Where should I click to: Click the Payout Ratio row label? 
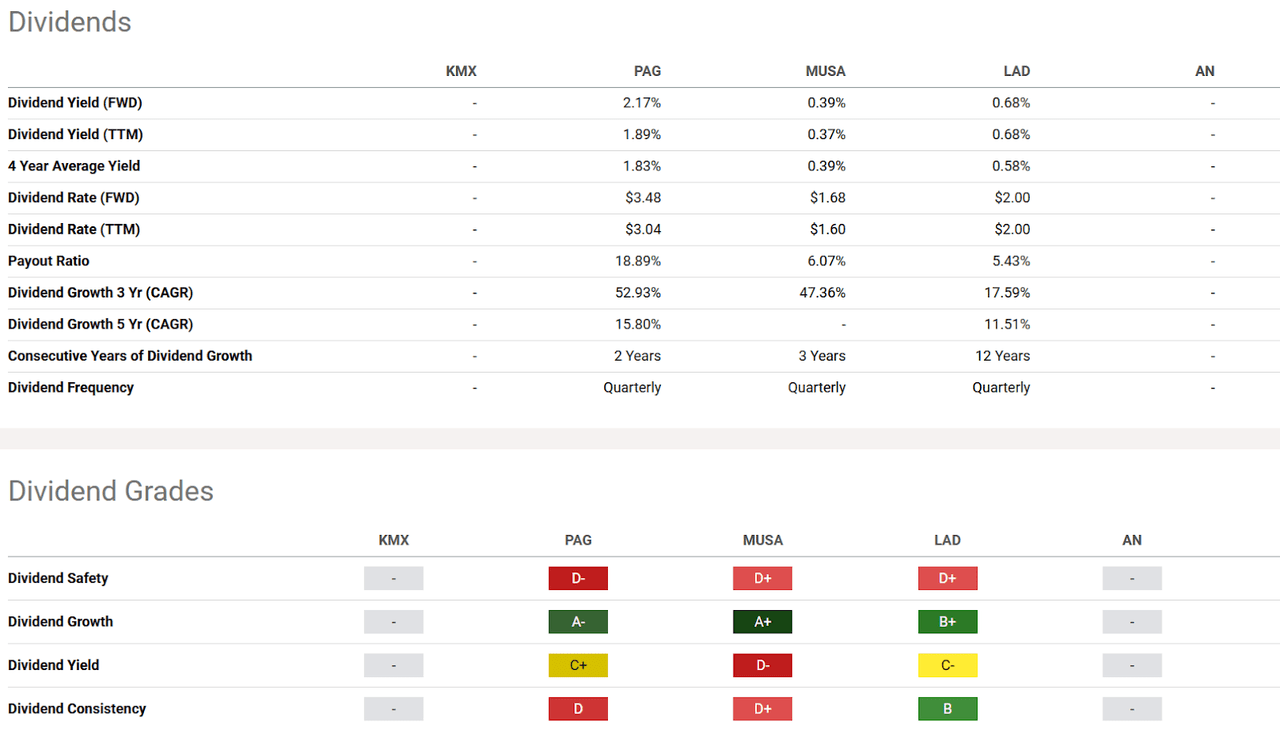[x=49, y=261]
